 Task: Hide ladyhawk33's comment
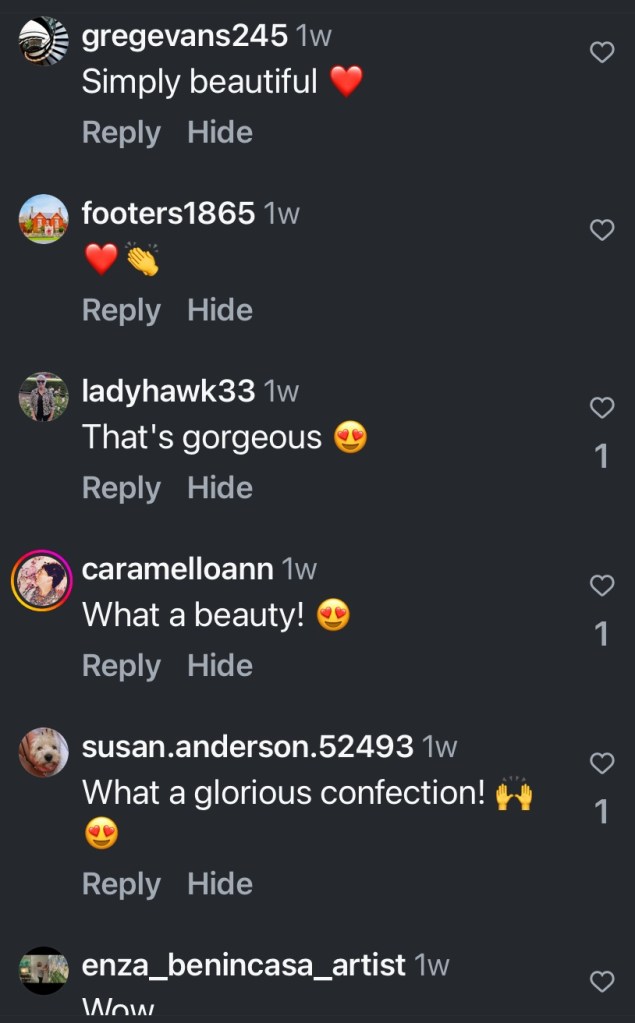point(220,488)
